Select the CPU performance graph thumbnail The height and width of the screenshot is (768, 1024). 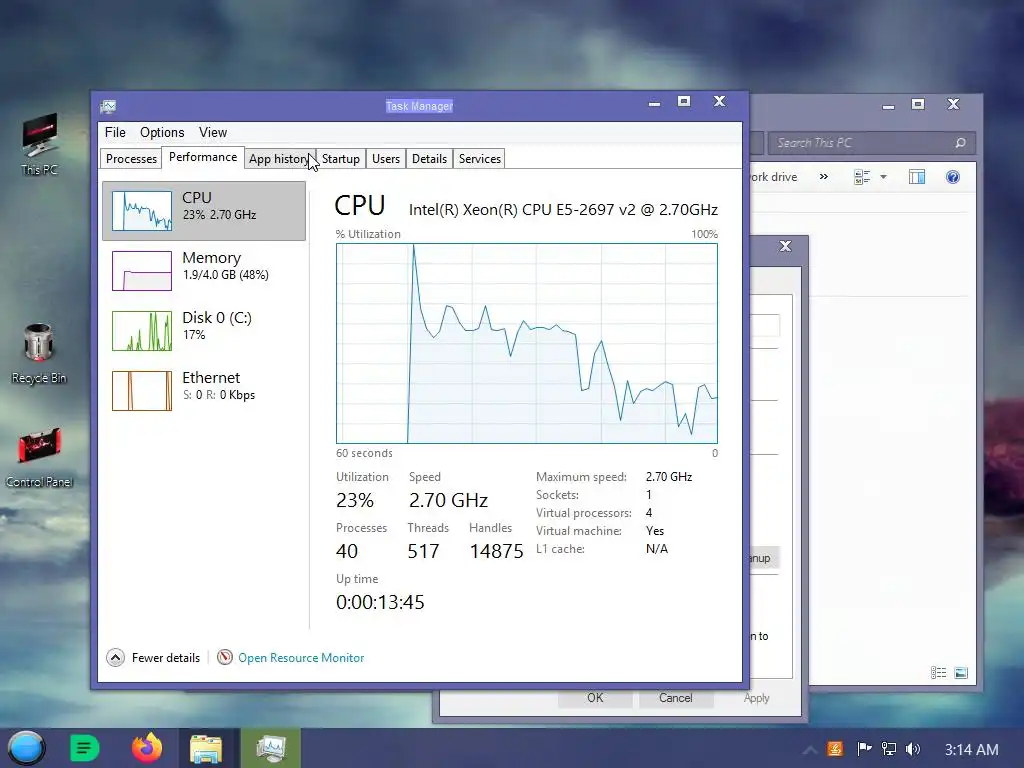(142, 211)
